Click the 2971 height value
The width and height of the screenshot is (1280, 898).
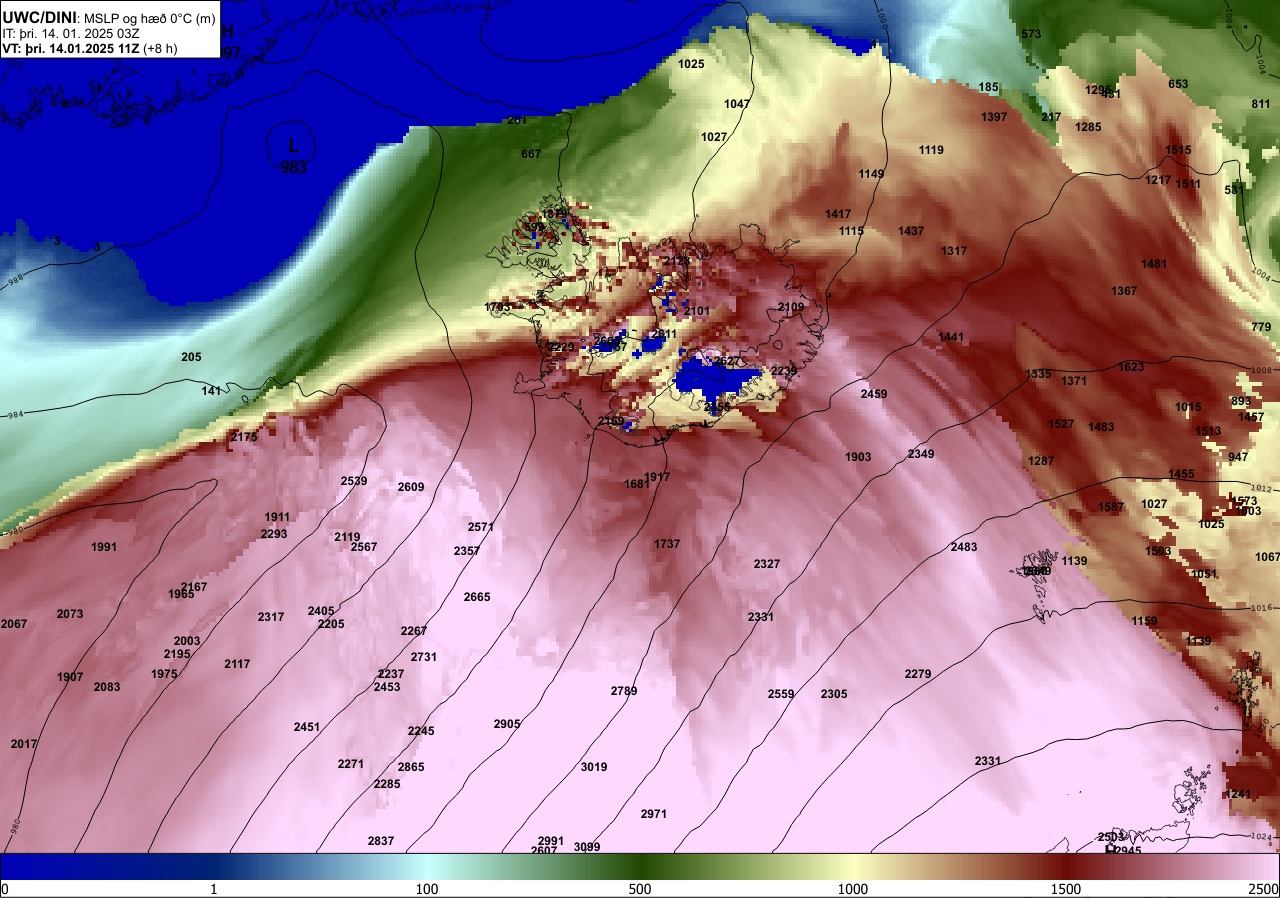(x=653, y=814)
